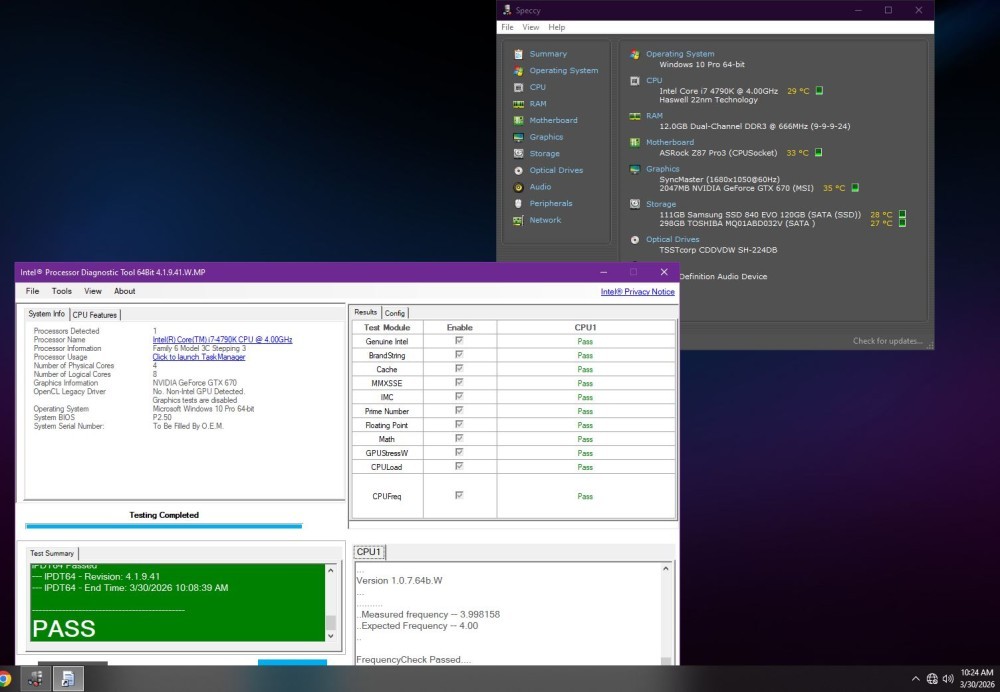Switch to the Config tab
Image resolution: width=1000 pixels, height=692 pixels.
(x=395, y=313)
